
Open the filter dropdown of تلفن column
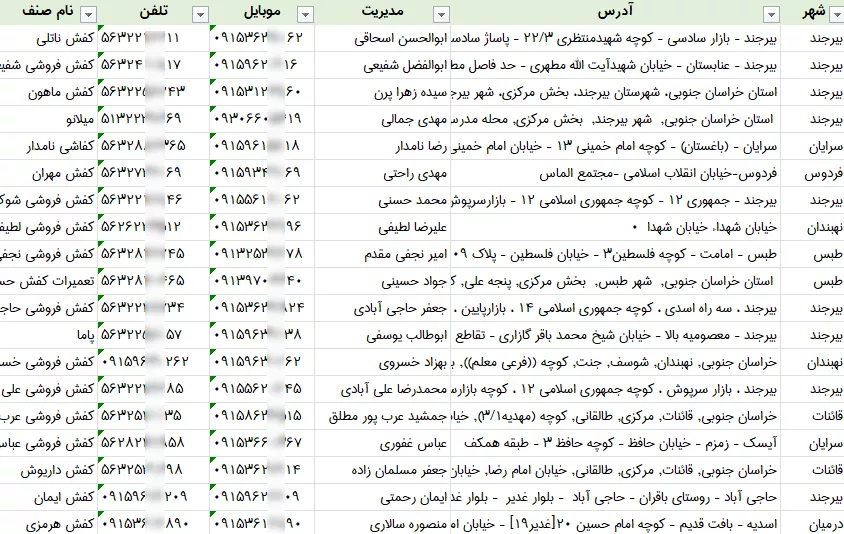coord(200,15)
